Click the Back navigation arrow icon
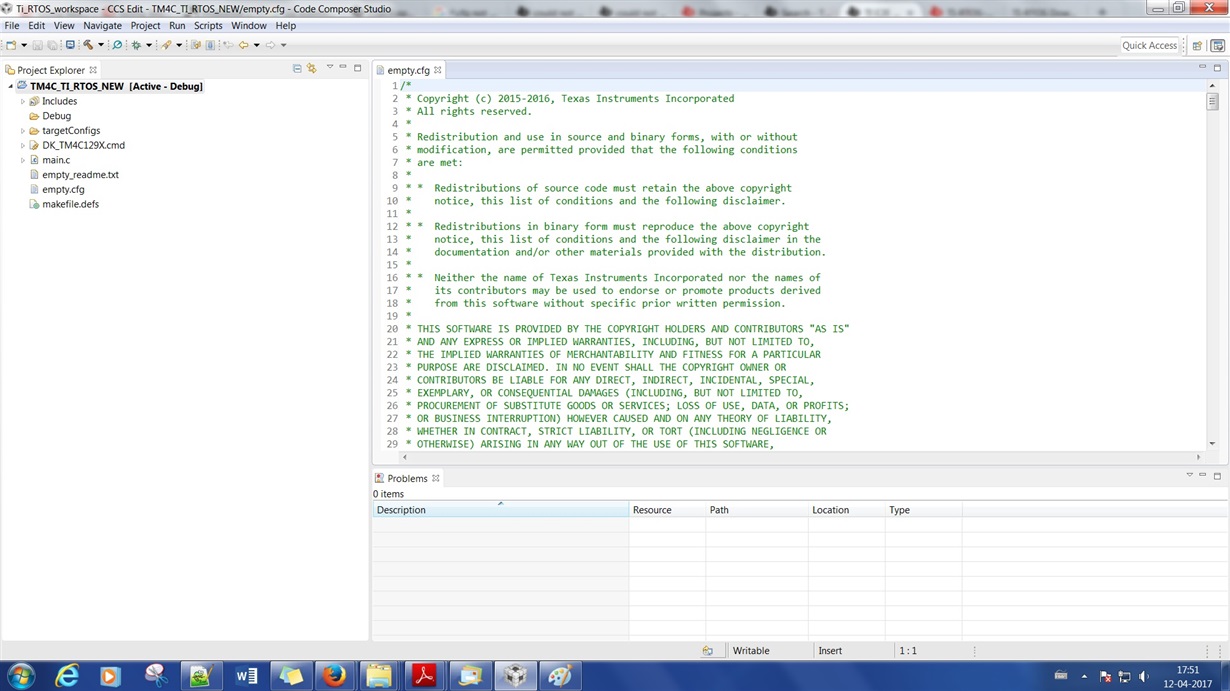 click(x=243, y=45)
